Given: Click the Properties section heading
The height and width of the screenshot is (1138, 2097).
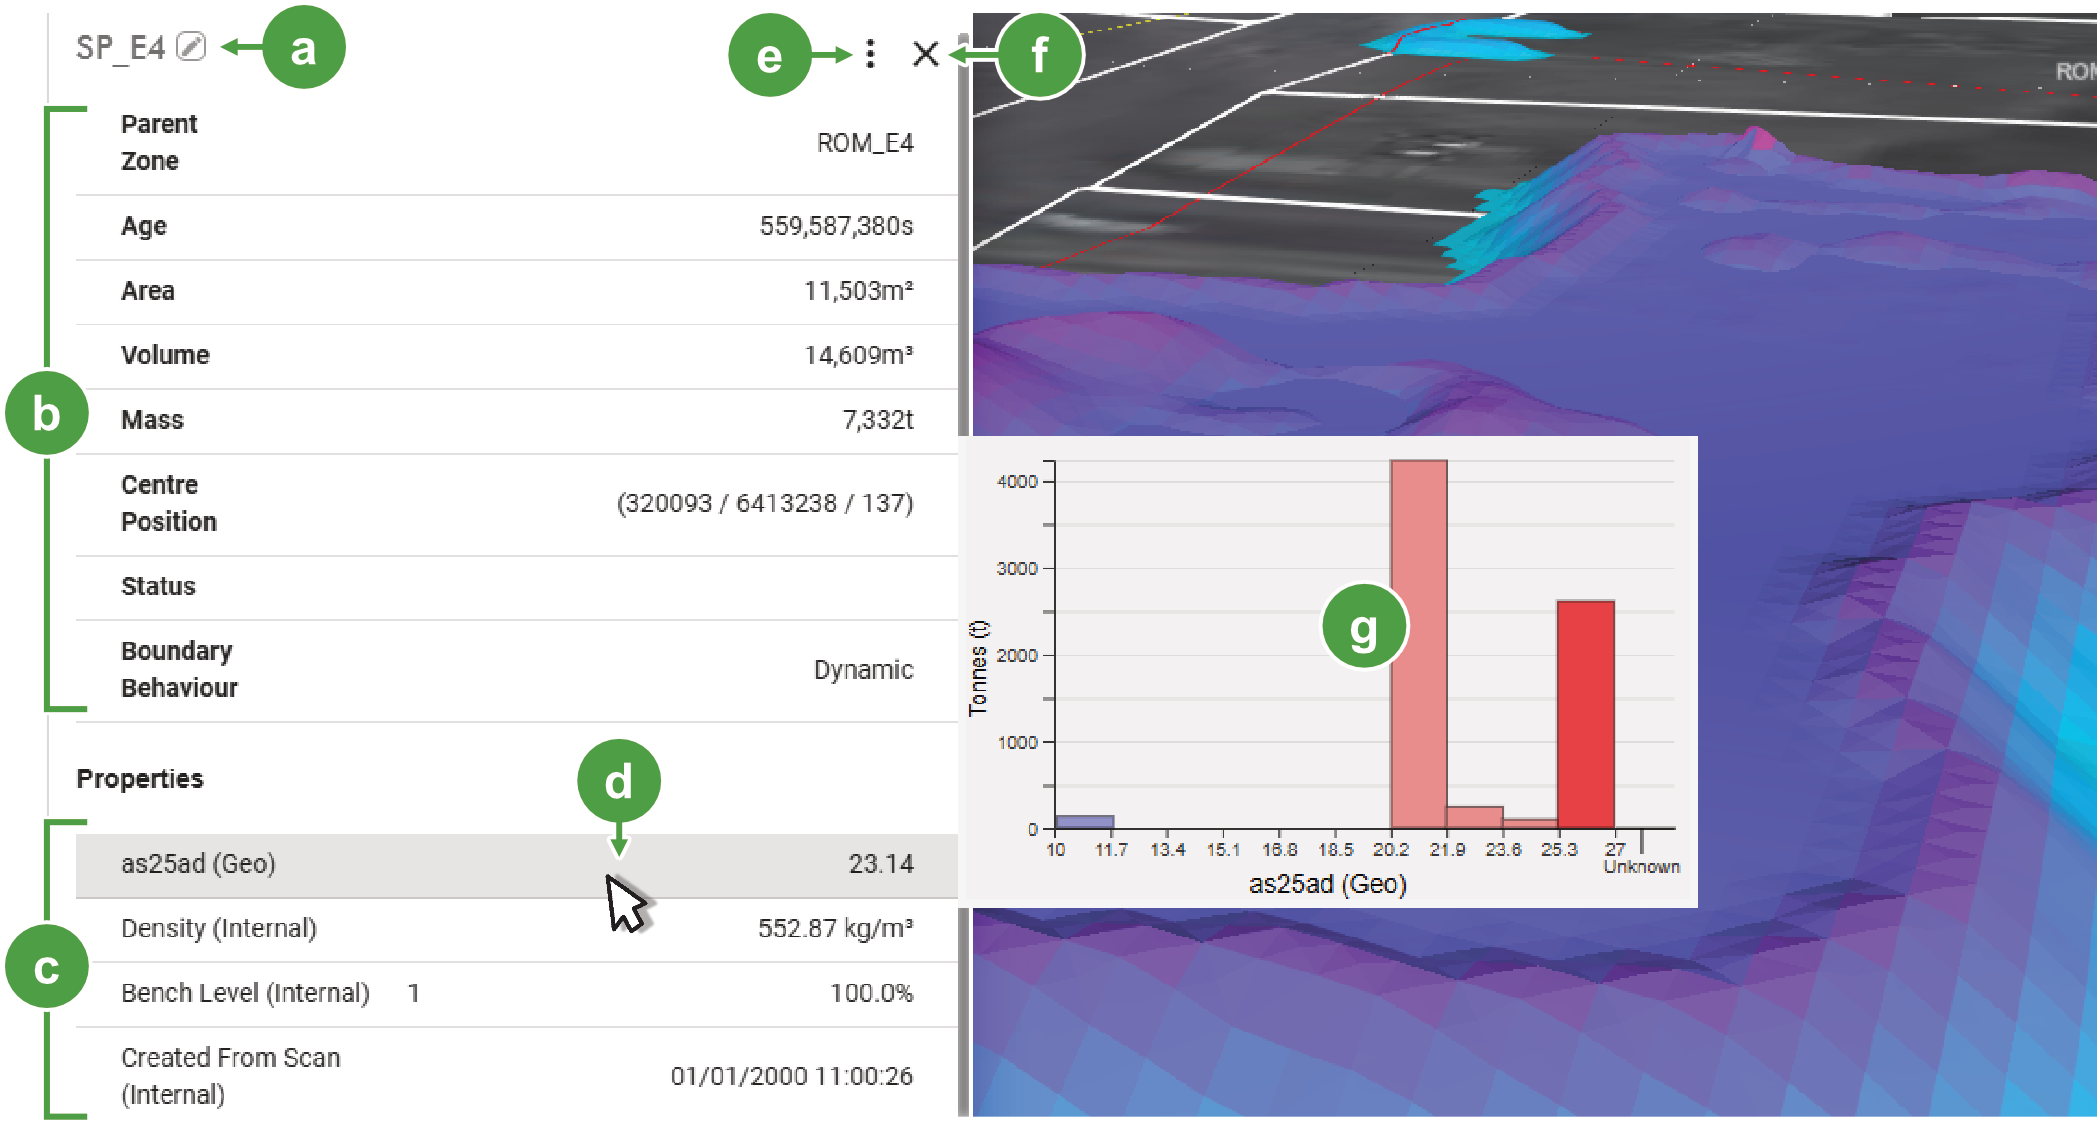Looking at the screenshot, I should 140,779.
